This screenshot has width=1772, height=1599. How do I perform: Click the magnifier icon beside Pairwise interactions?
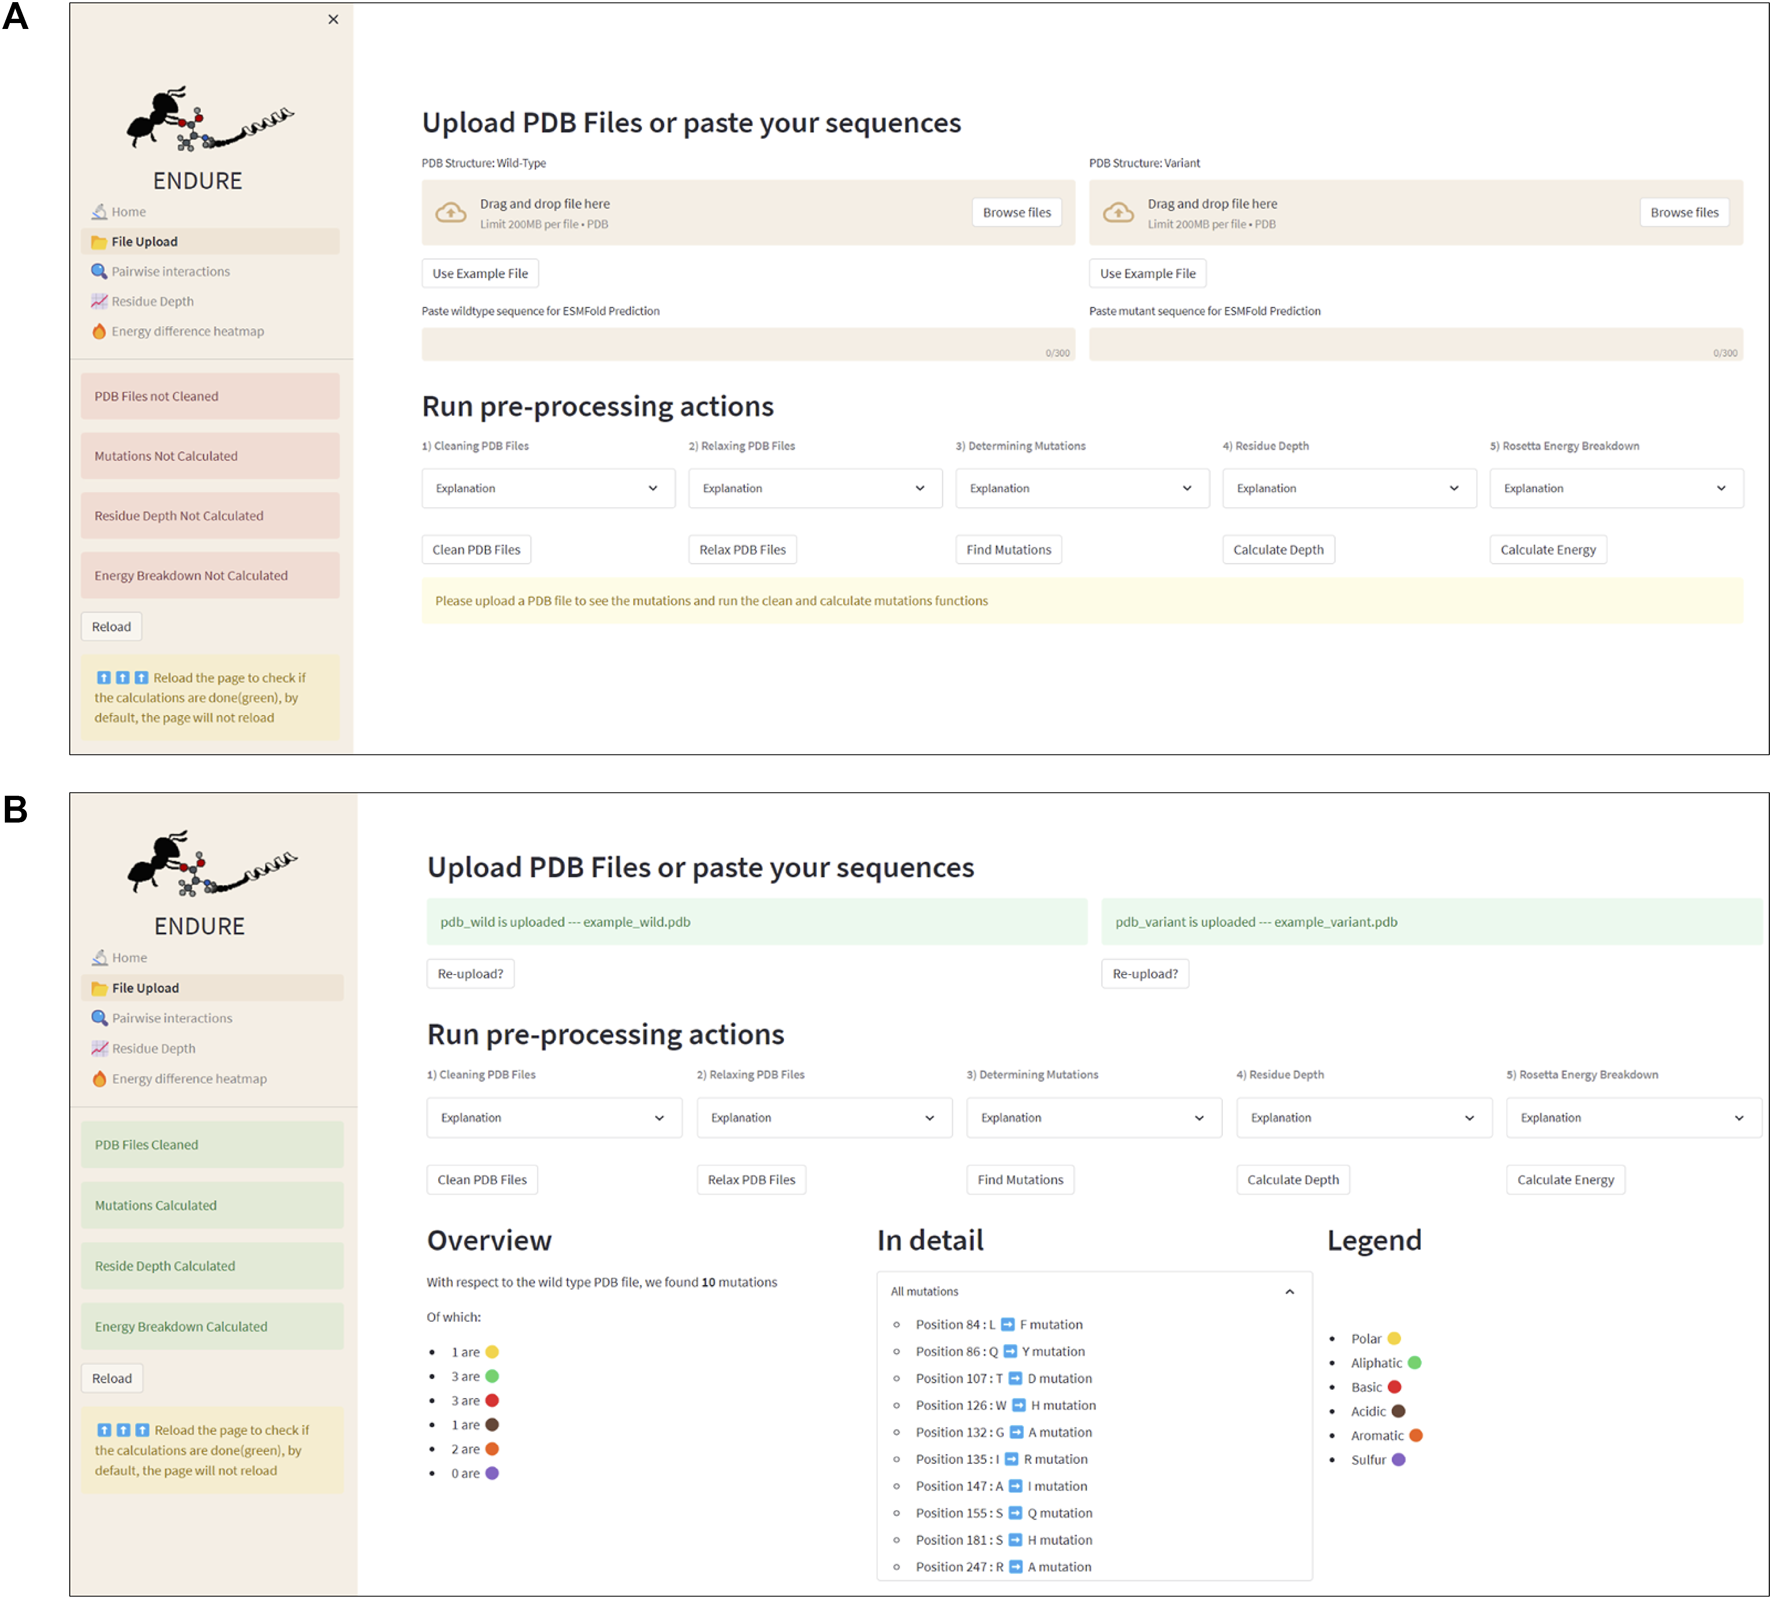[x=99, y=272]
